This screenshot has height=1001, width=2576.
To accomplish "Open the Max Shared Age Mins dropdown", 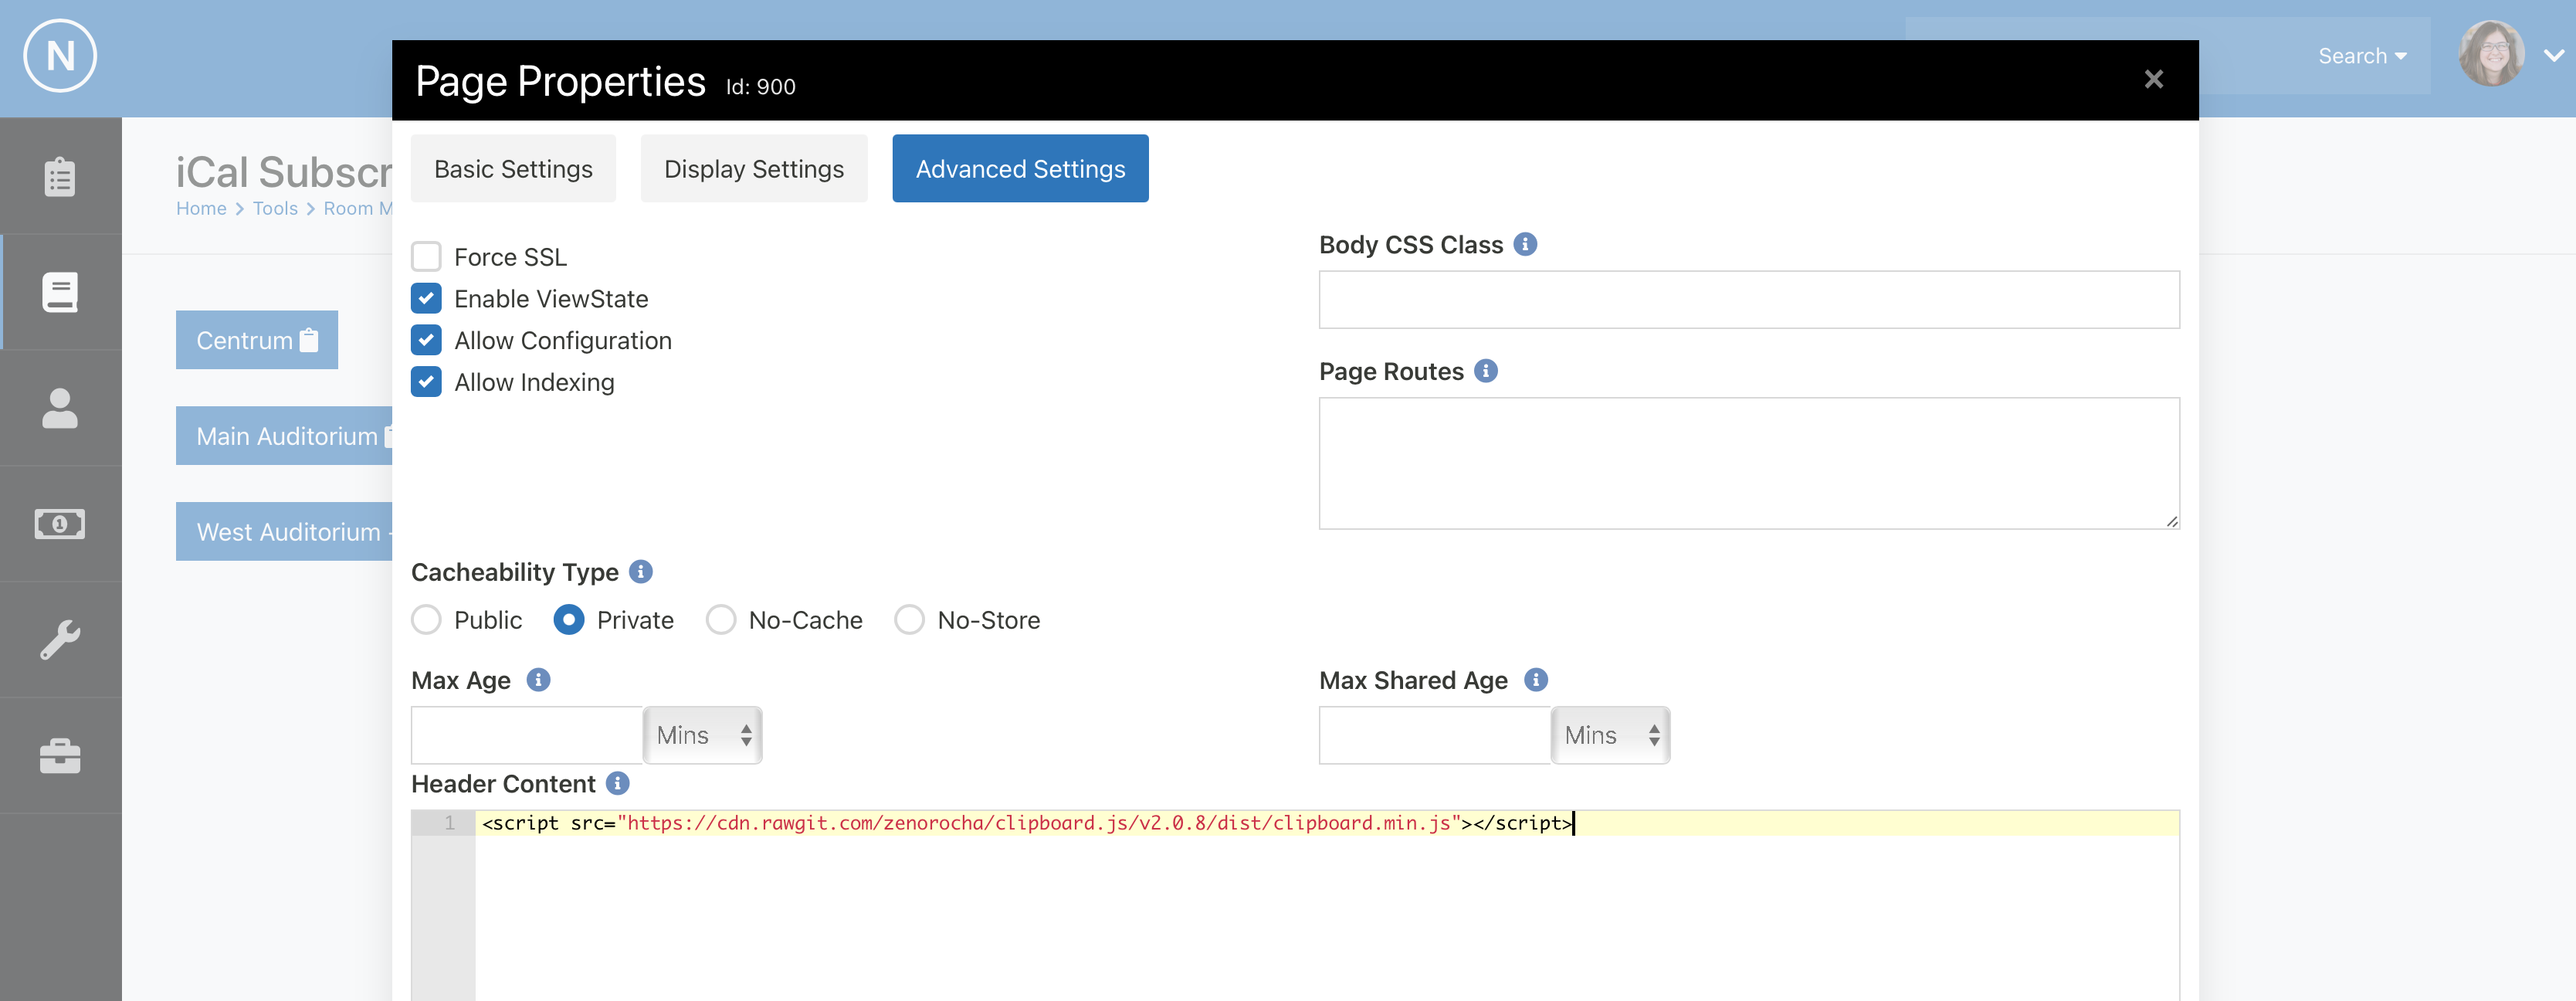I will click(1610, 735).
